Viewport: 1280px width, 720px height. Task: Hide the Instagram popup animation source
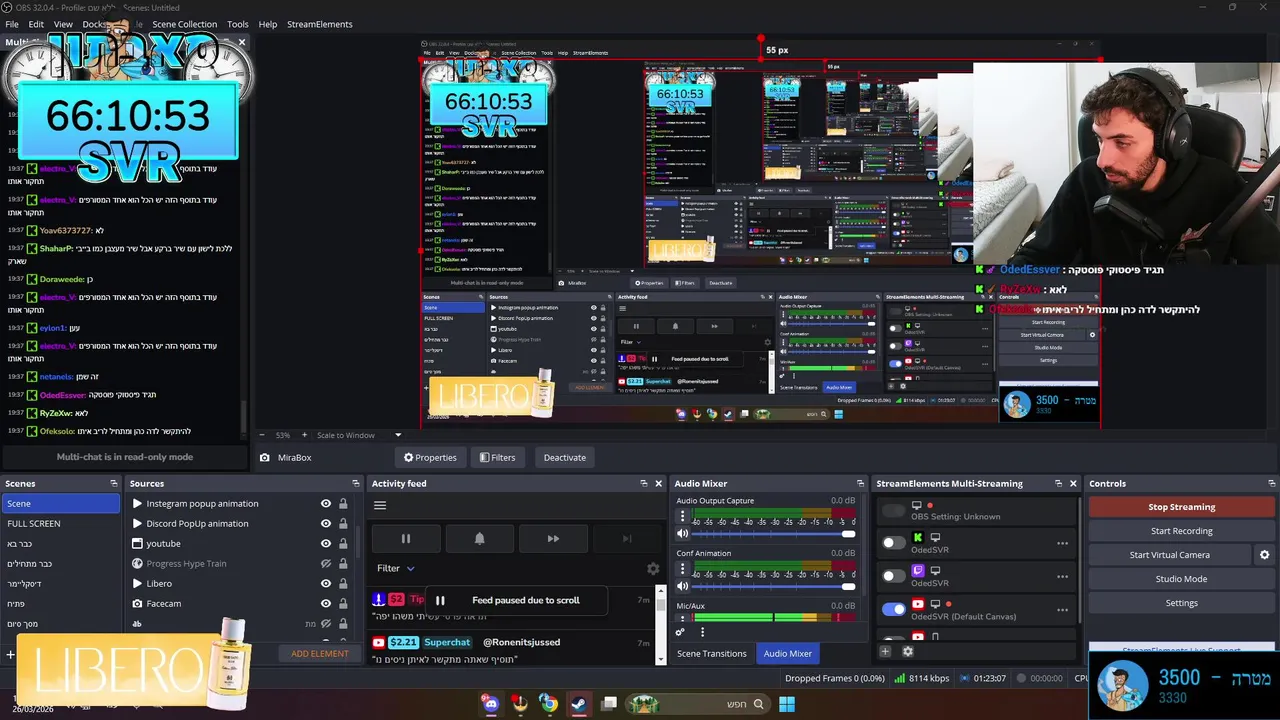click(326, 504)
